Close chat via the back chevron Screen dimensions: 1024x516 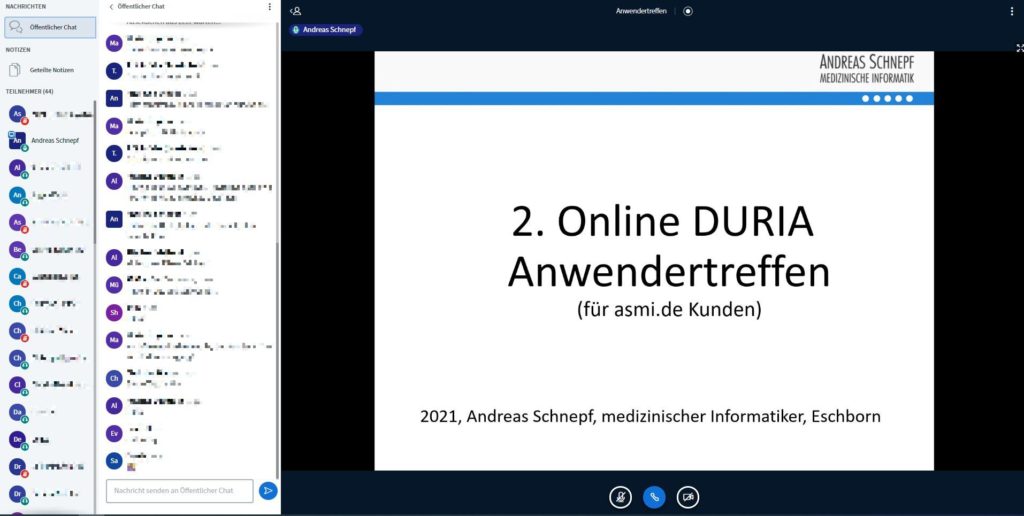(111, 7)
